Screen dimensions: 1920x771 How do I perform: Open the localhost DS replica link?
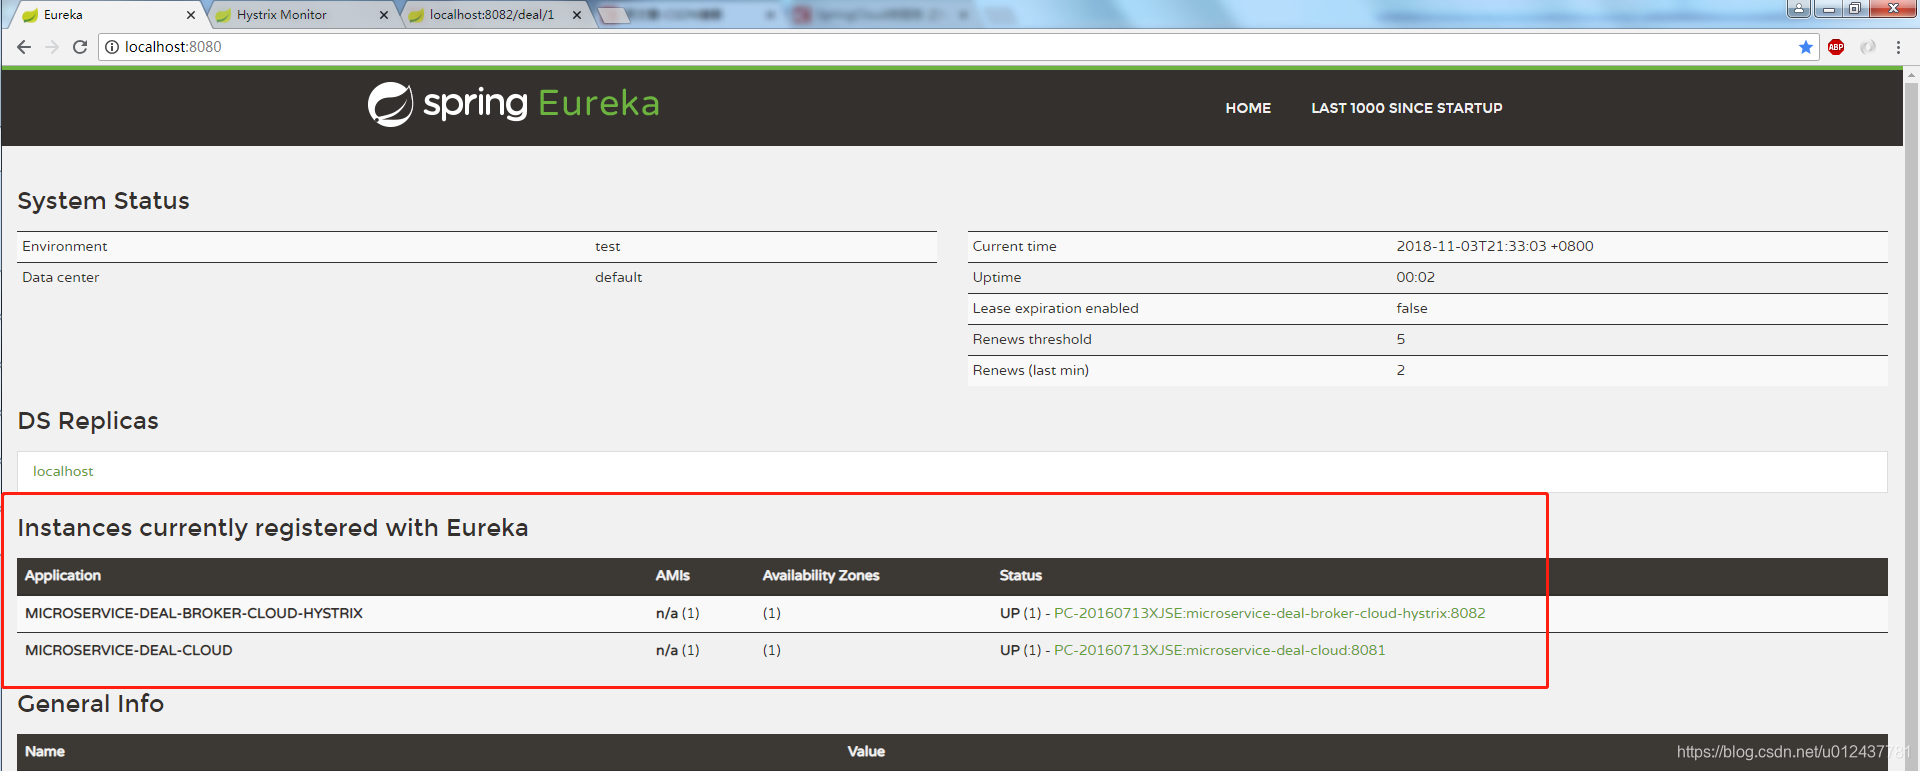pyautogui.click(x=63, y=471)
